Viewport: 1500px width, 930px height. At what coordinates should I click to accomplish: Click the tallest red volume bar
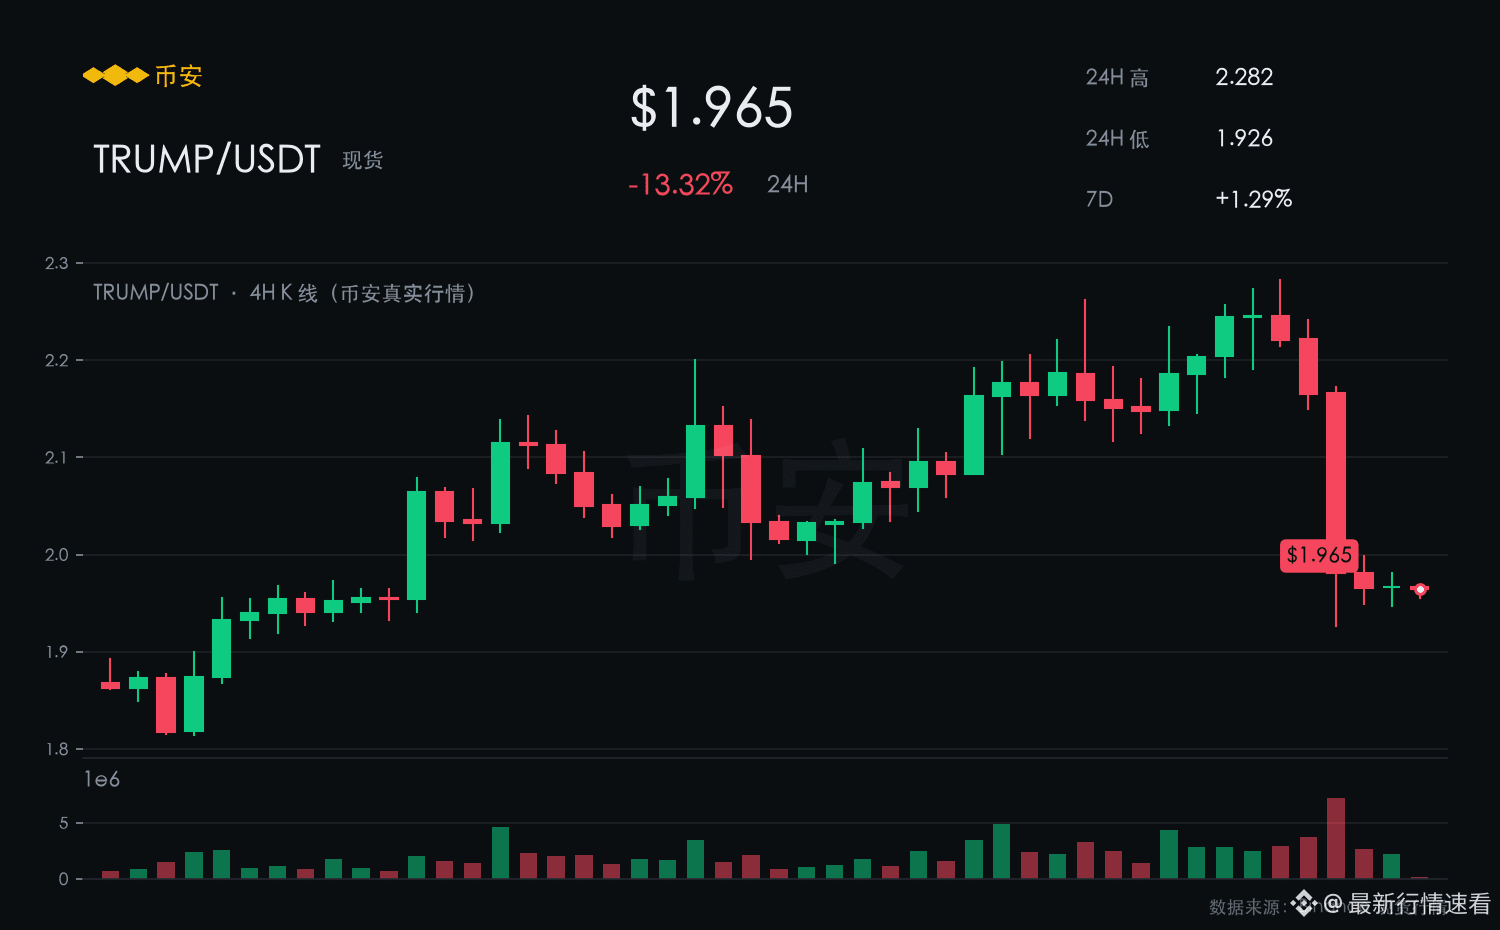[x=1336, y=838]
